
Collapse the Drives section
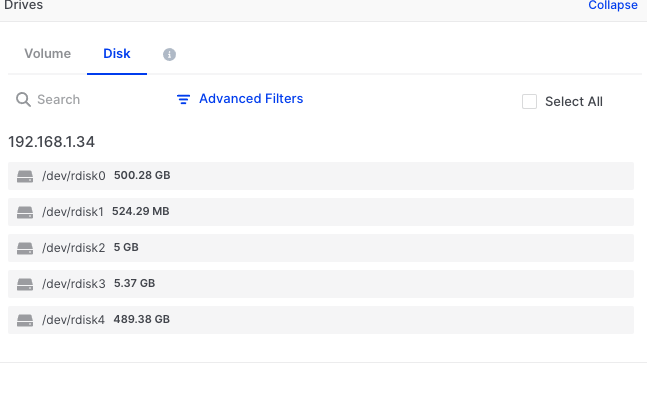[x=613, y=5]
